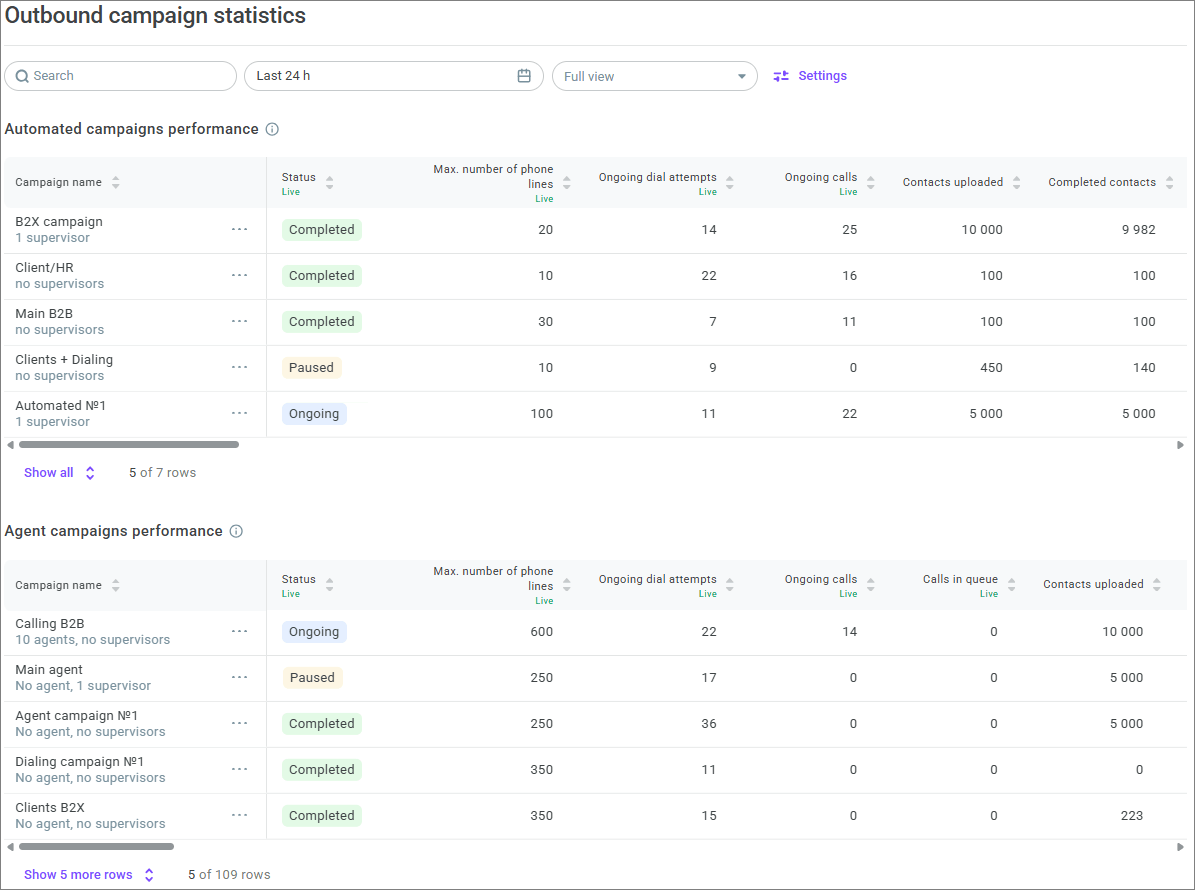
Task: Open more options for Clients B2X
Action: pos(239,815)
